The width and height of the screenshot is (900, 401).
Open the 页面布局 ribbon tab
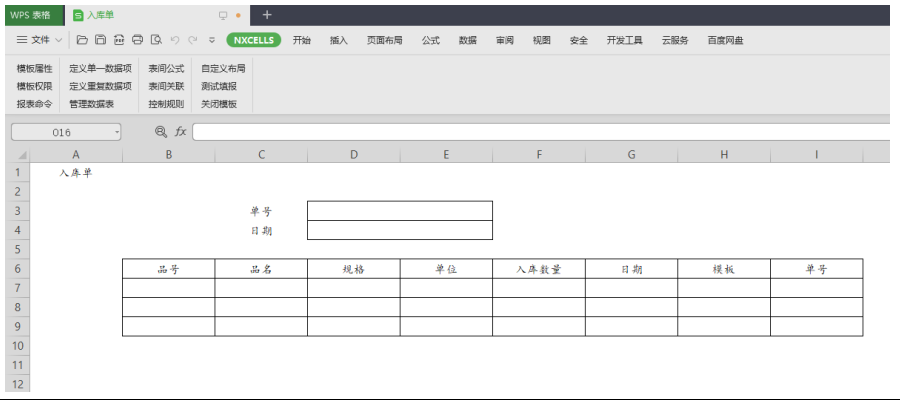click(384, 40)
